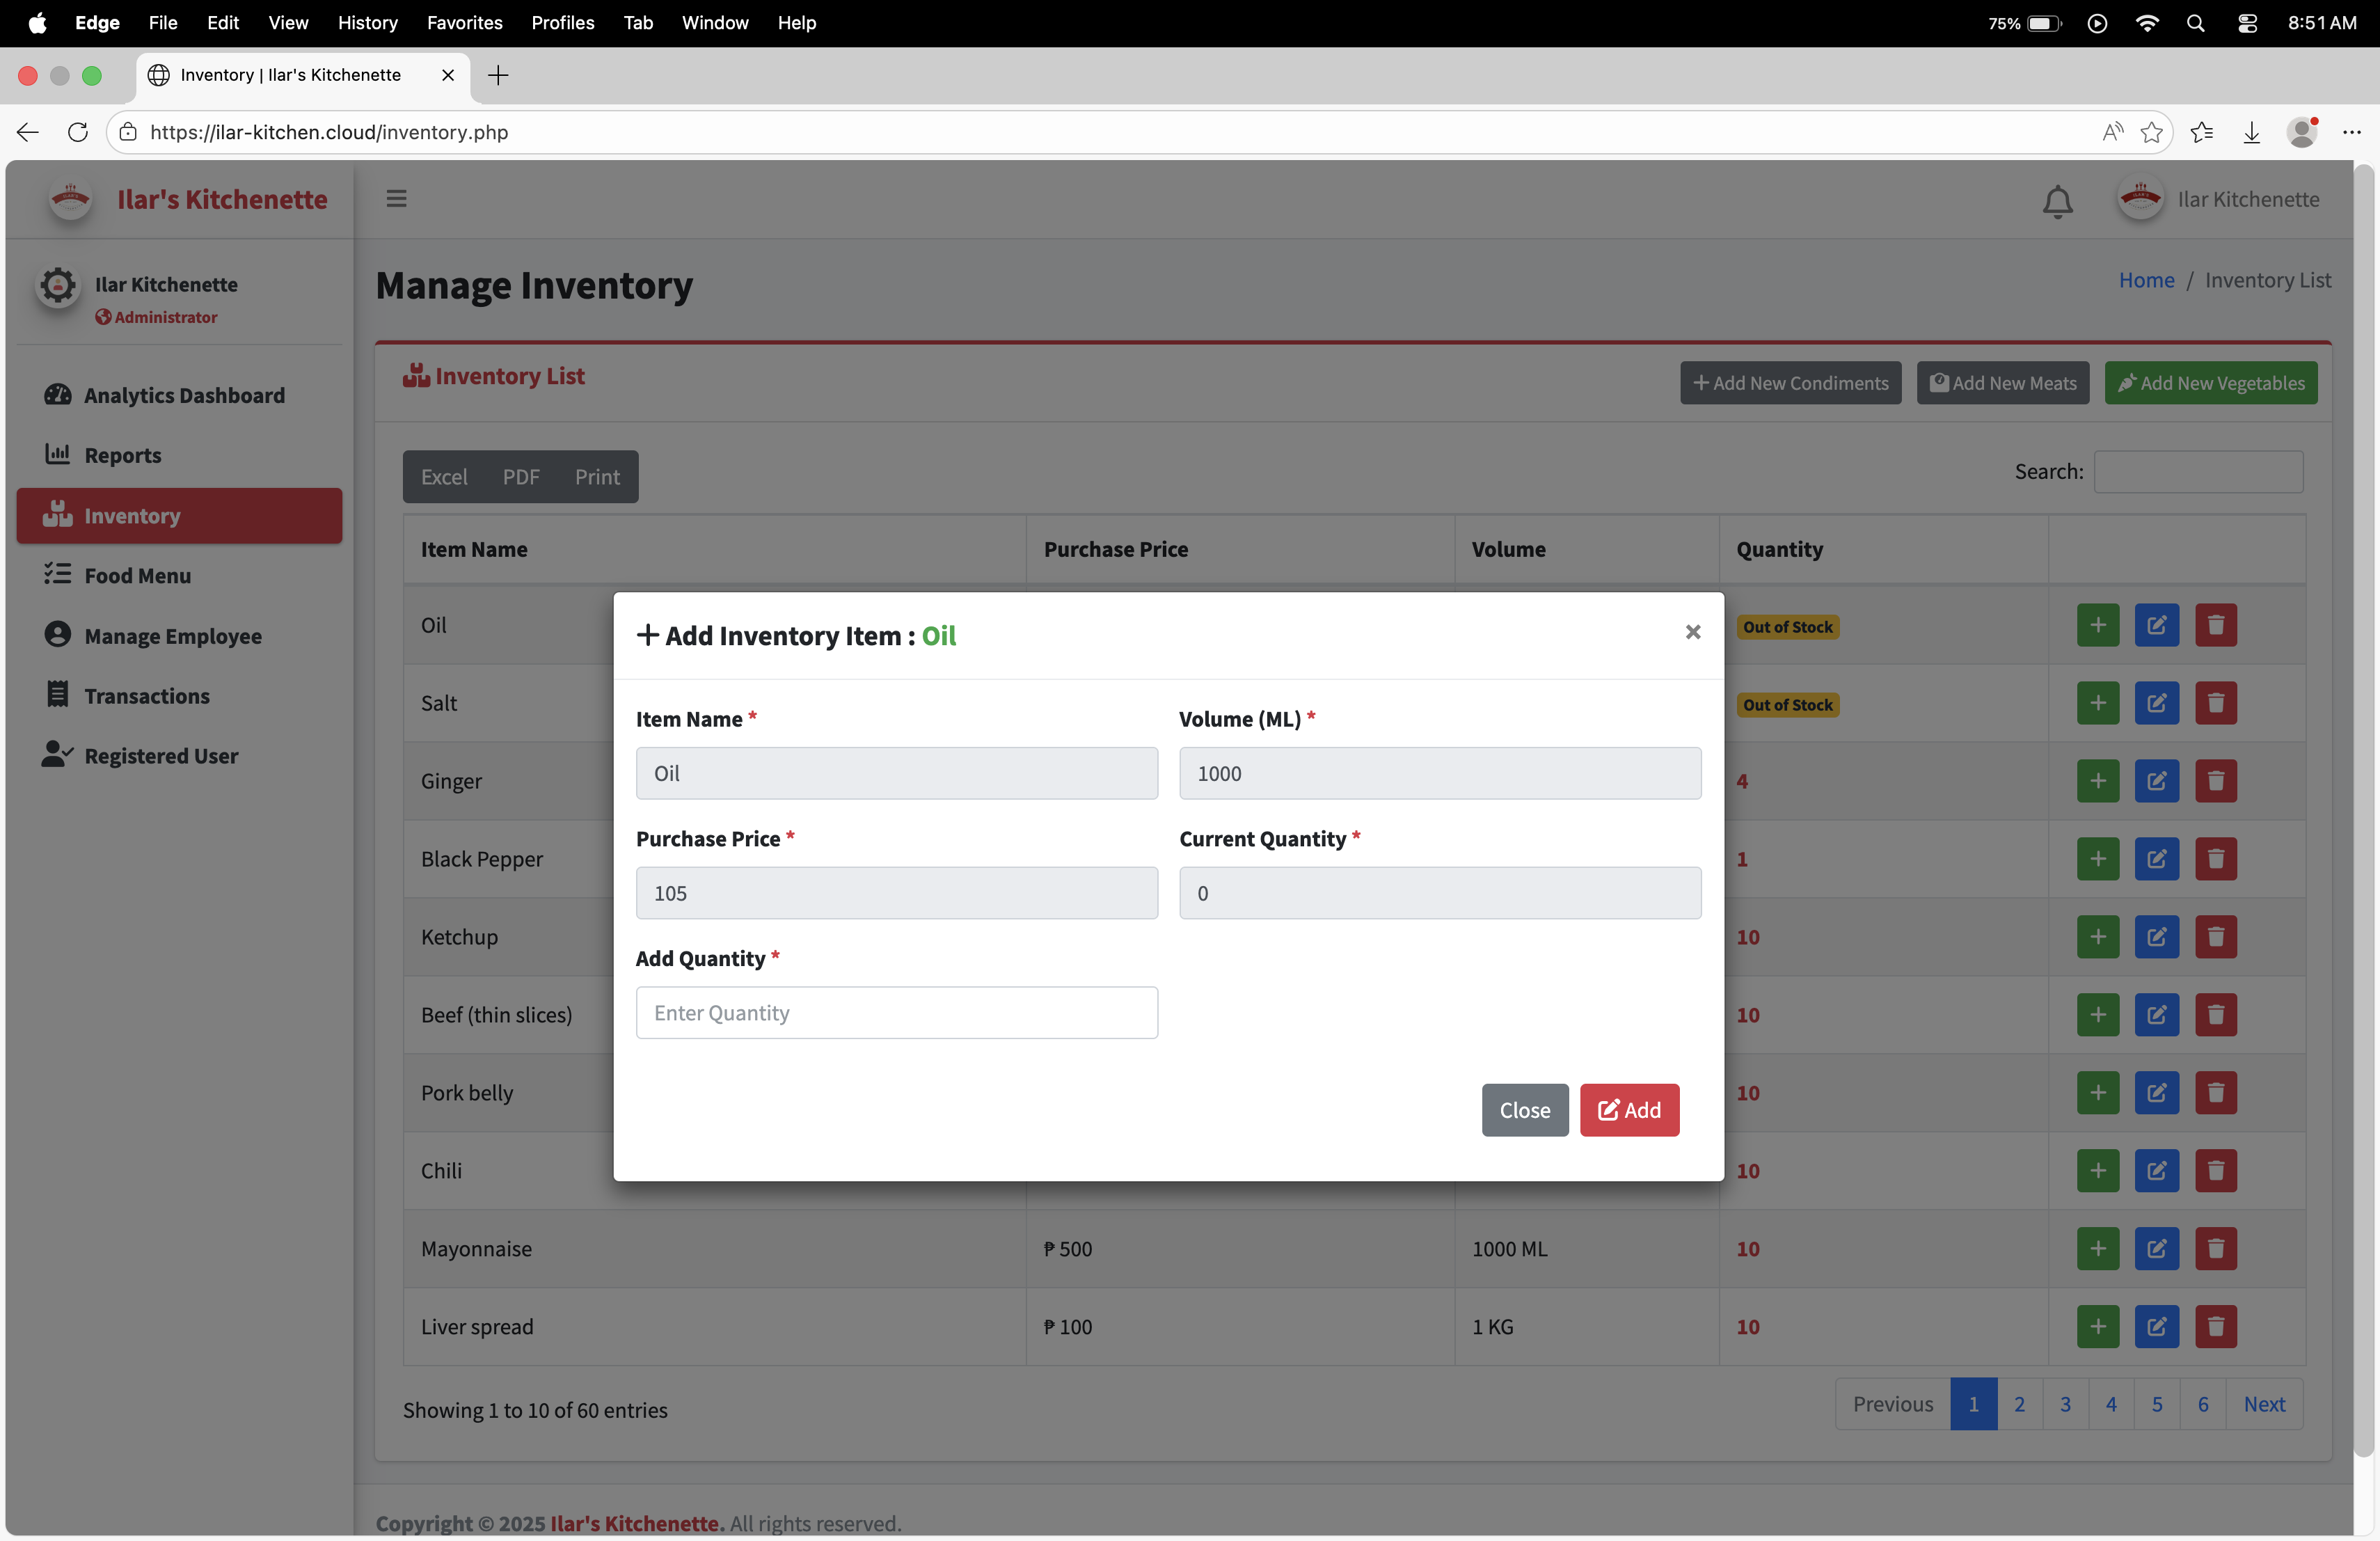The width and height of the screenshot is (2380, 1541).
Task: Click the red Add button
Action: pyautogui.click(x=1629, y=1110)
